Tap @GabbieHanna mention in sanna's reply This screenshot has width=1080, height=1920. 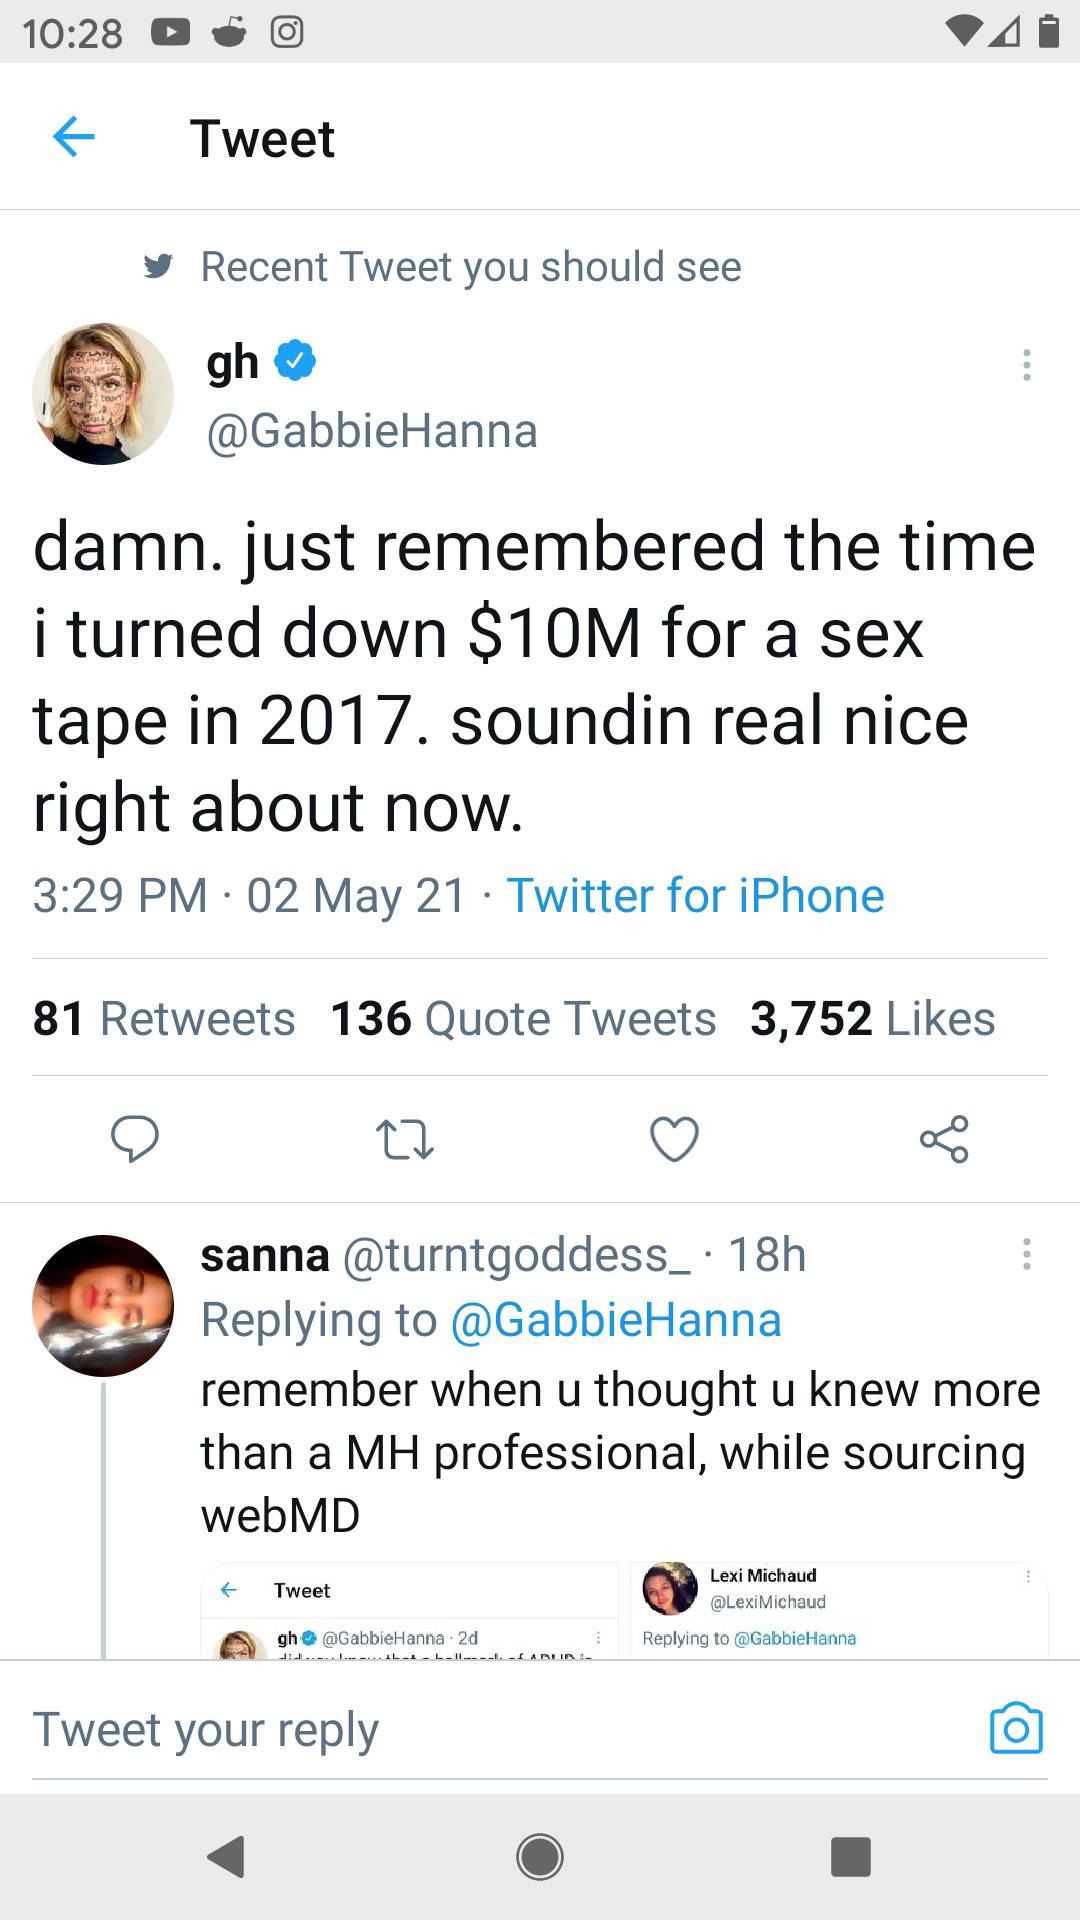click(616, 1320)
